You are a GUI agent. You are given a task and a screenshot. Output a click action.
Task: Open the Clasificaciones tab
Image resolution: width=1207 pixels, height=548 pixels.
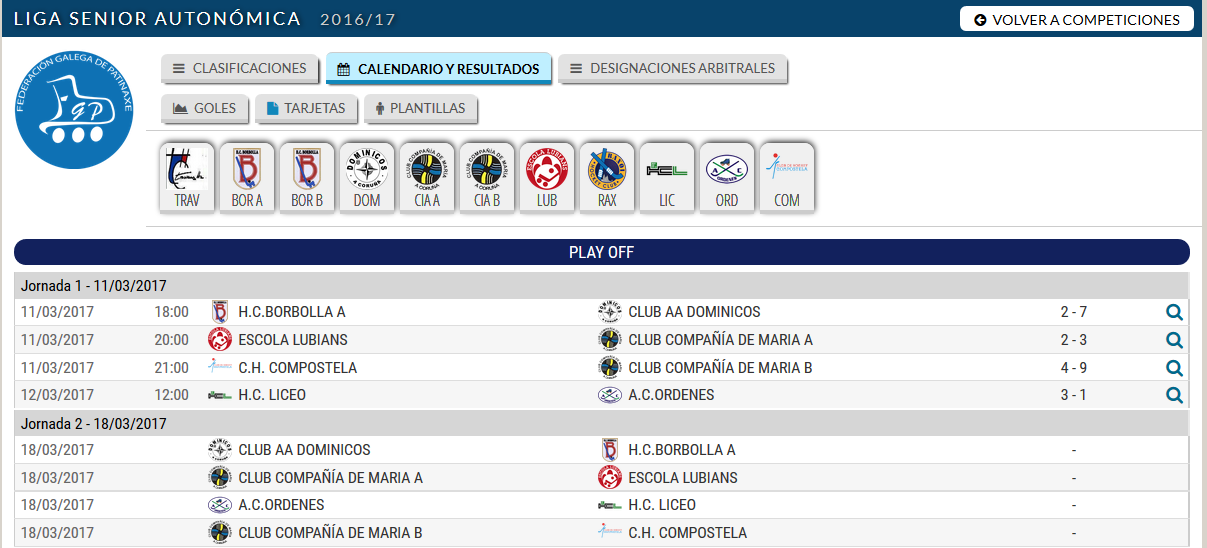pos(240,68)
